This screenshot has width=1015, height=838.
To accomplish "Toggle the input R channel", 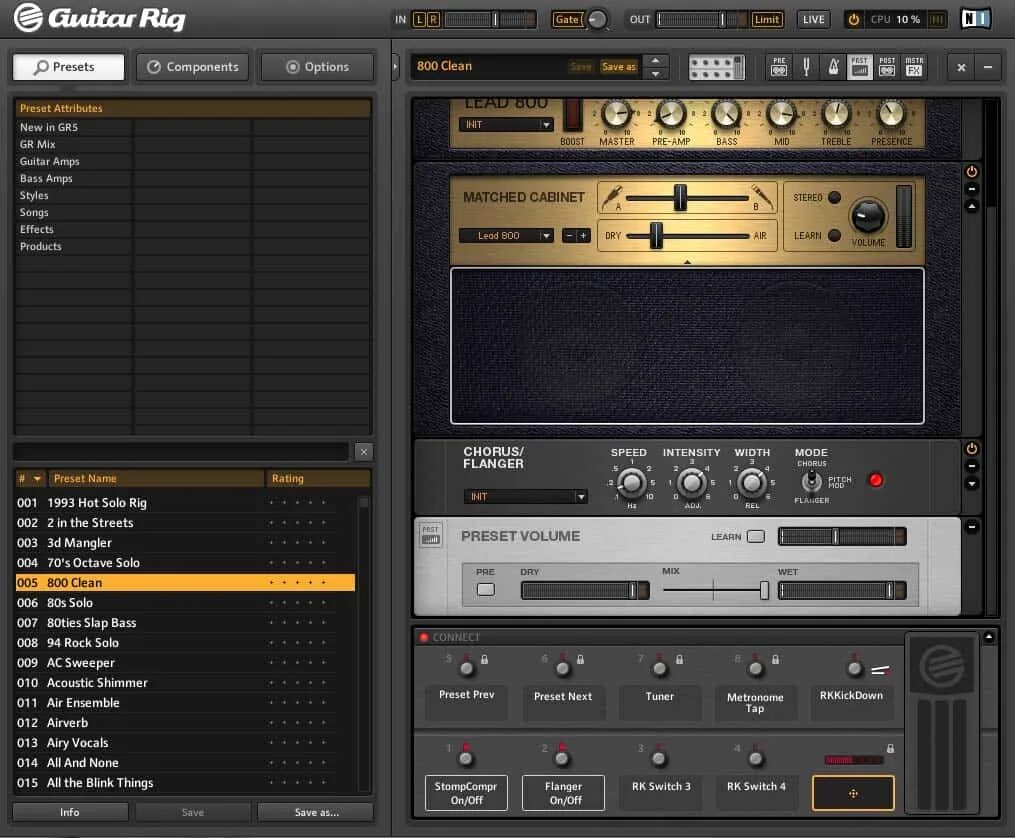I will click(x=434, y=19).
